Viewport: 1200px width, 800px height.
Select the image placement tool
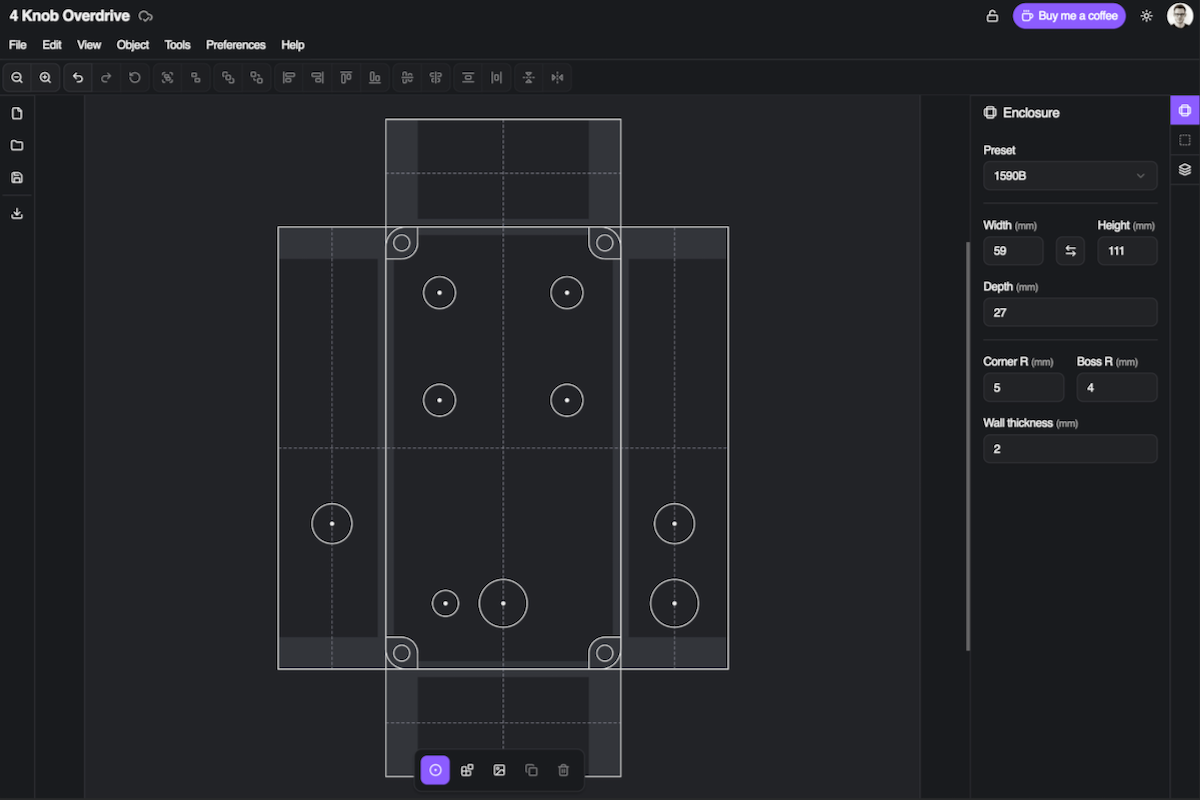(499, 770)
